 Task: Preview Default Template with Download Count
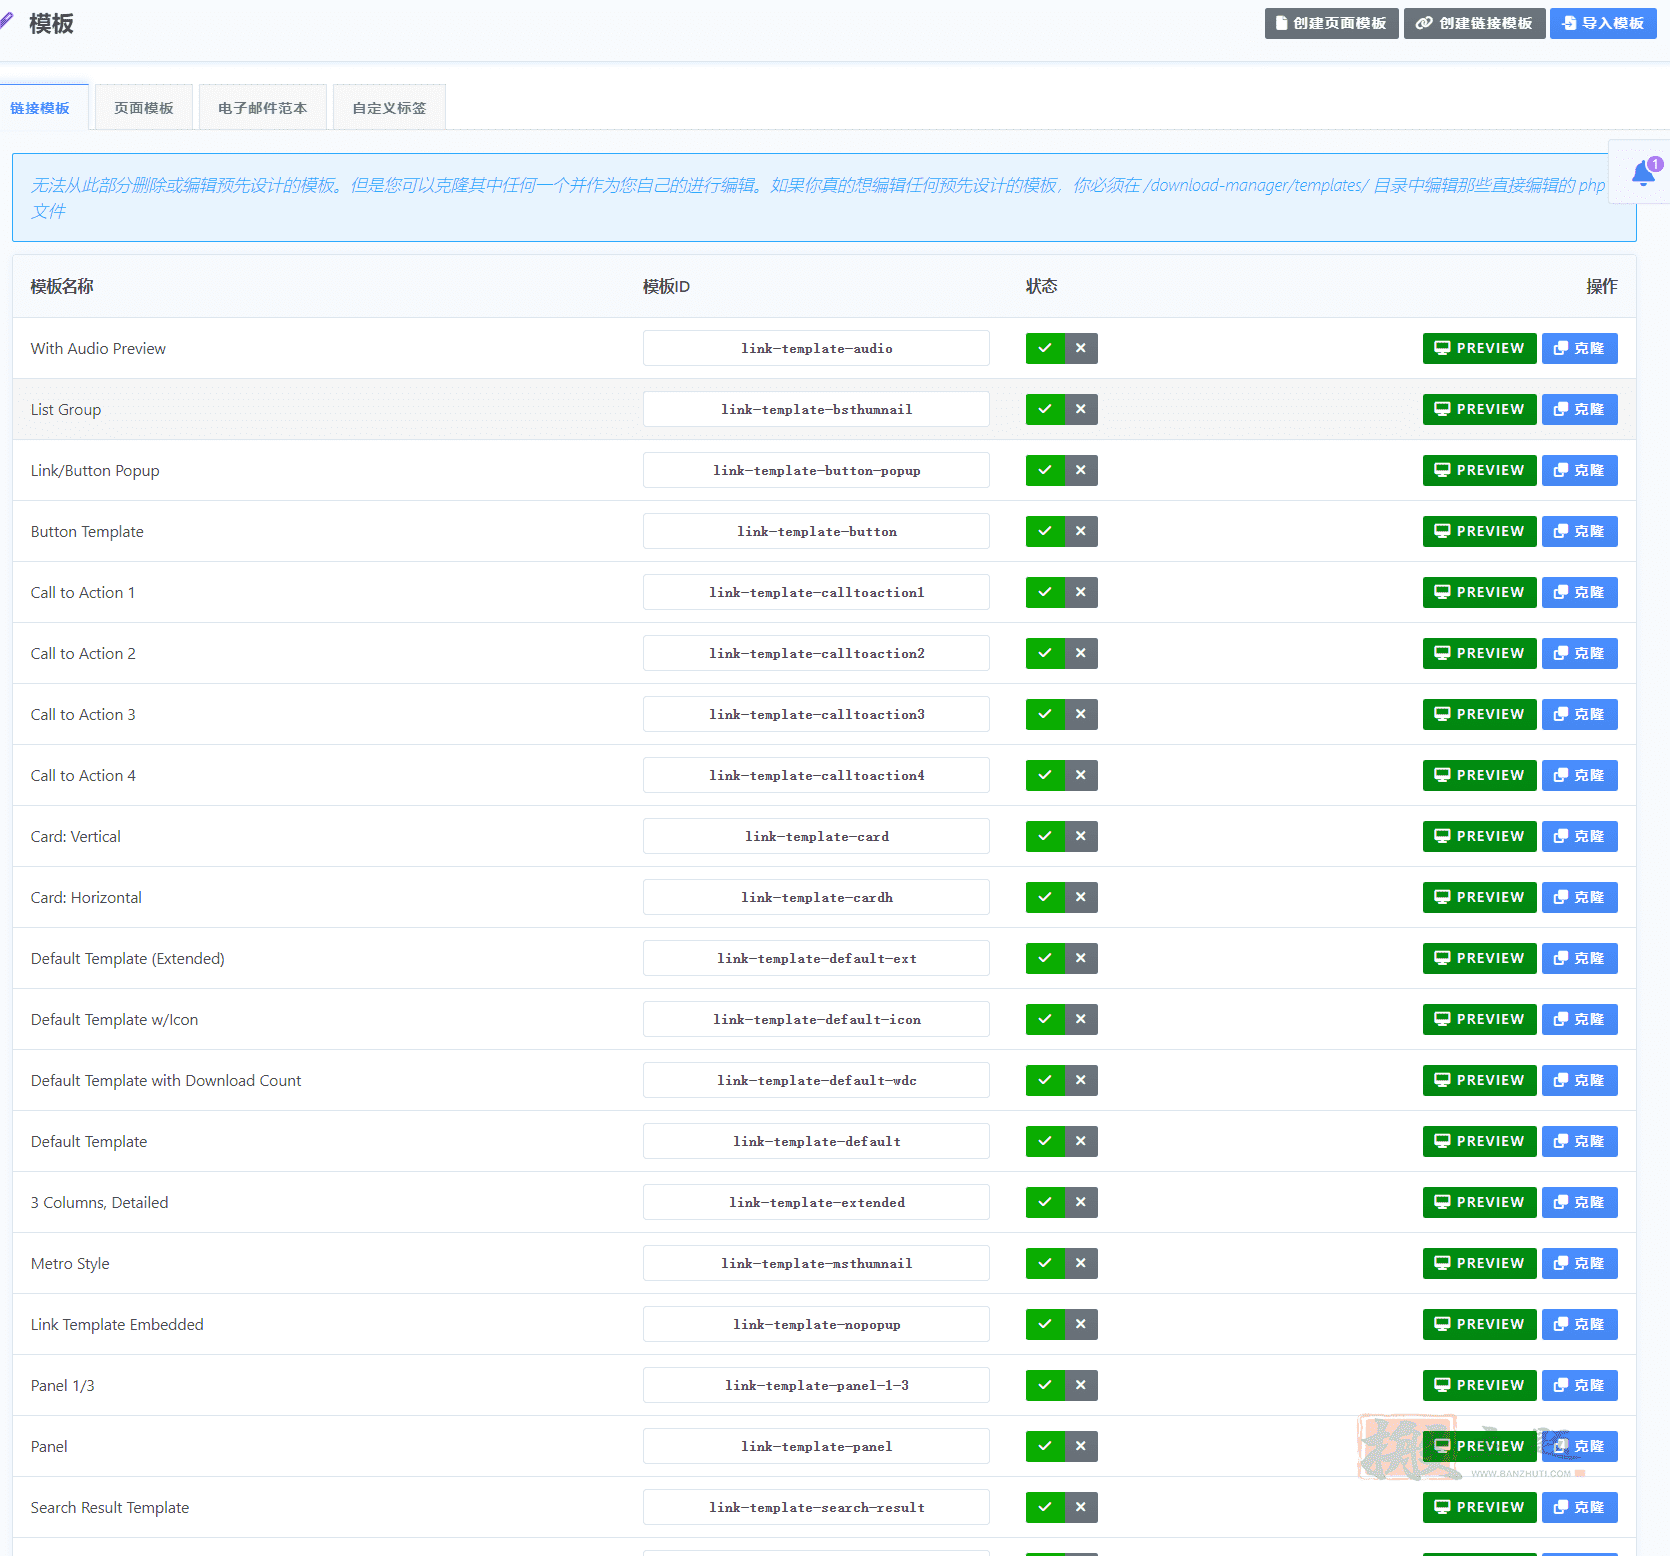click(x=1479, y=1080)
